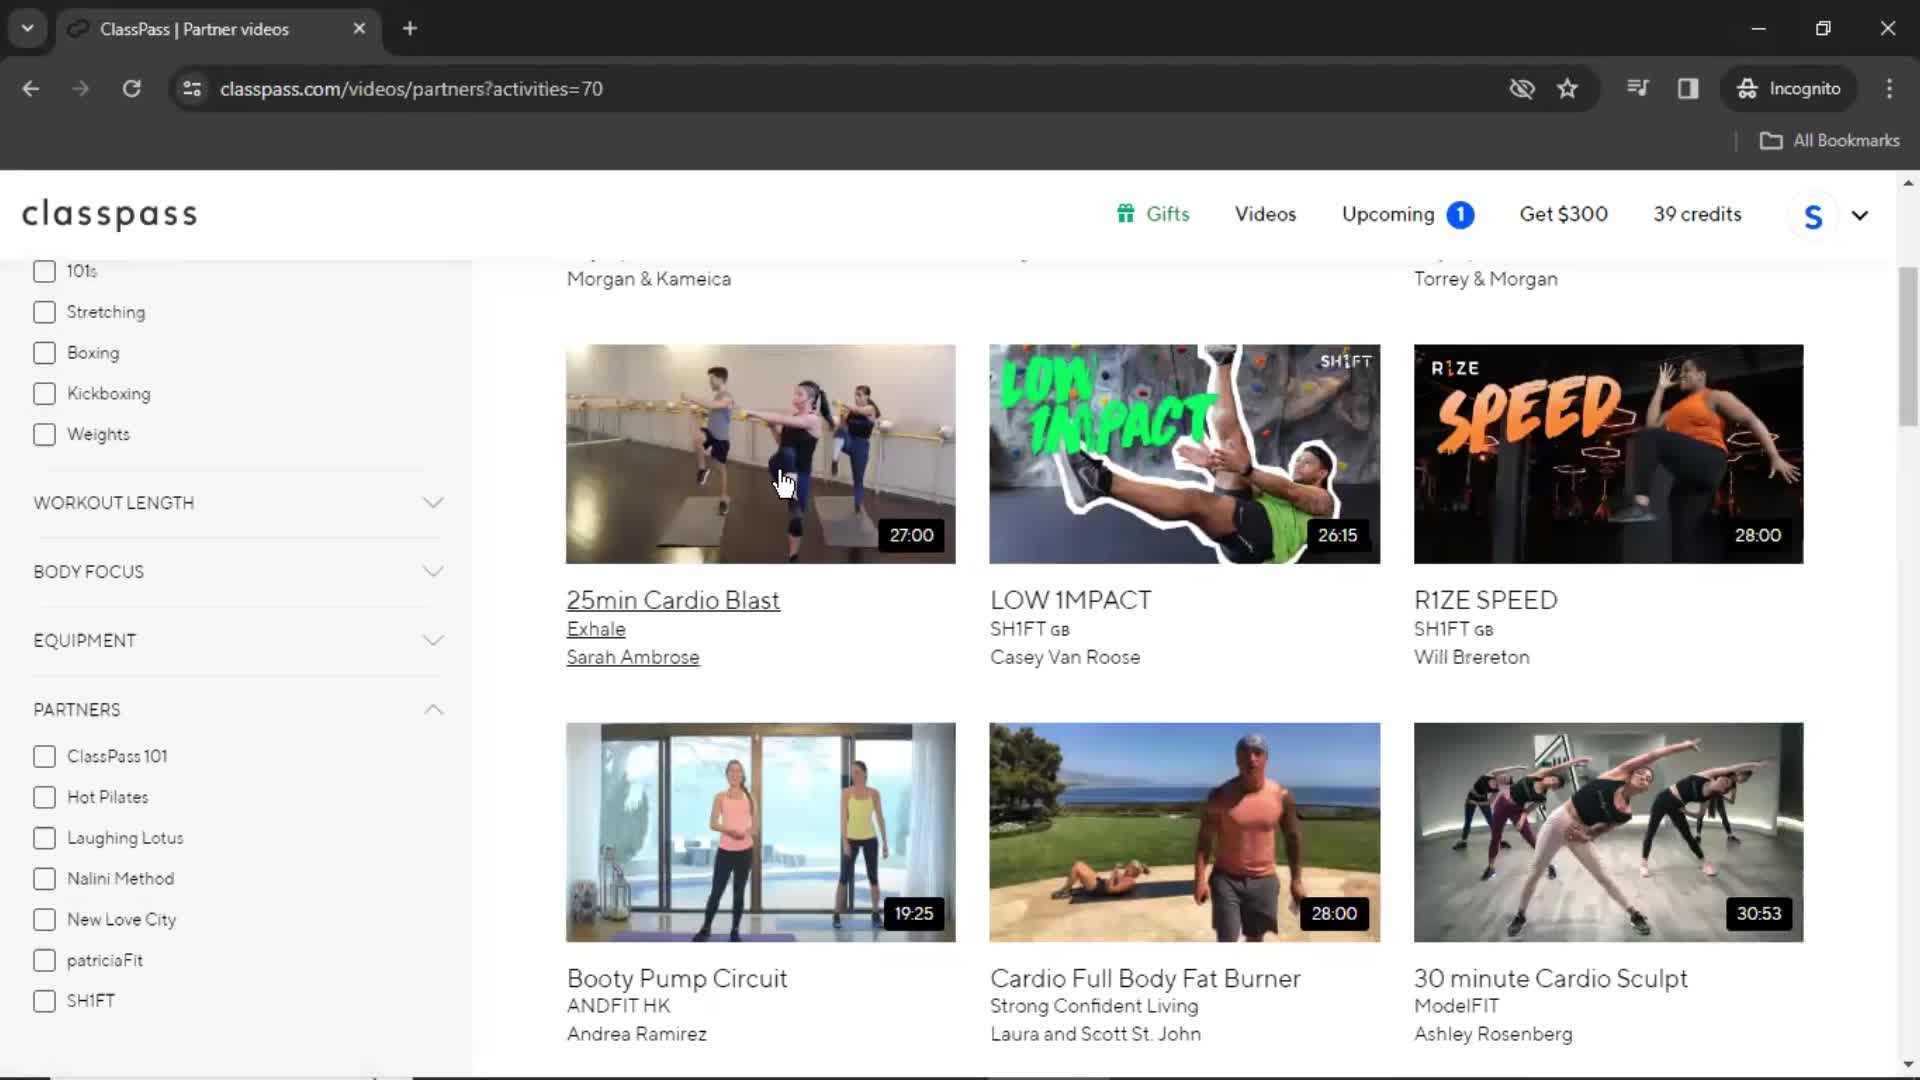Open Chrome three-dot menu
This screenshot has width=1920, height=1080.
pos(1889,89)
